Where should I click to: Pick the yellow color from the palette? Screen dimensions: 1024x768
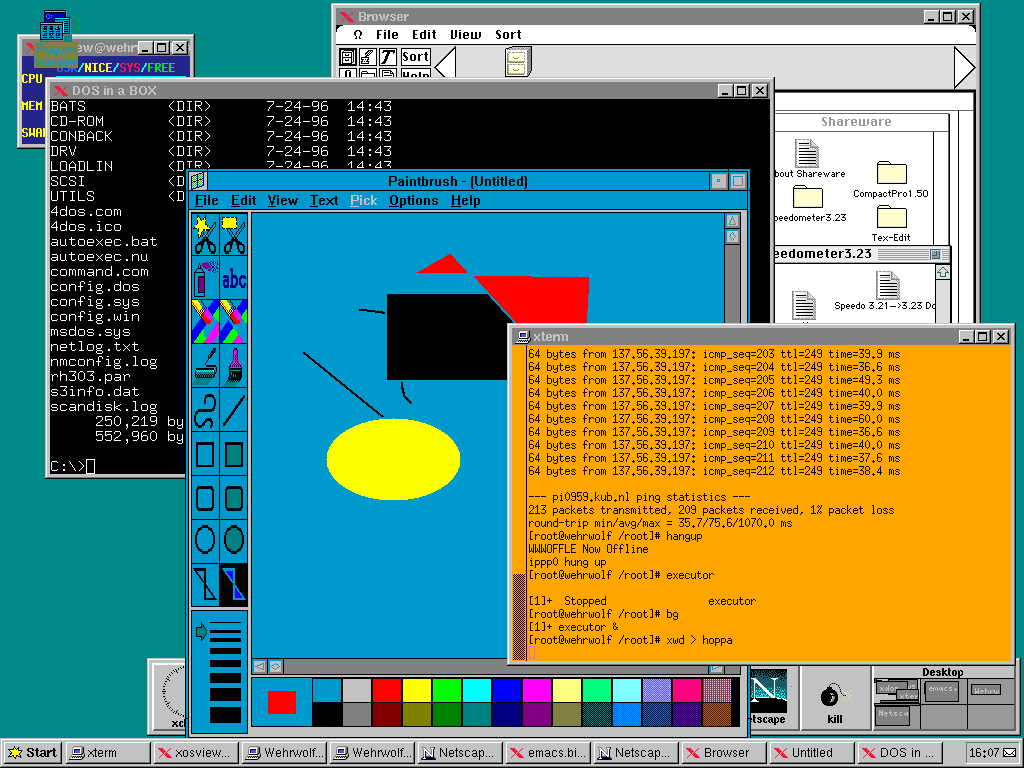point(417,690)
